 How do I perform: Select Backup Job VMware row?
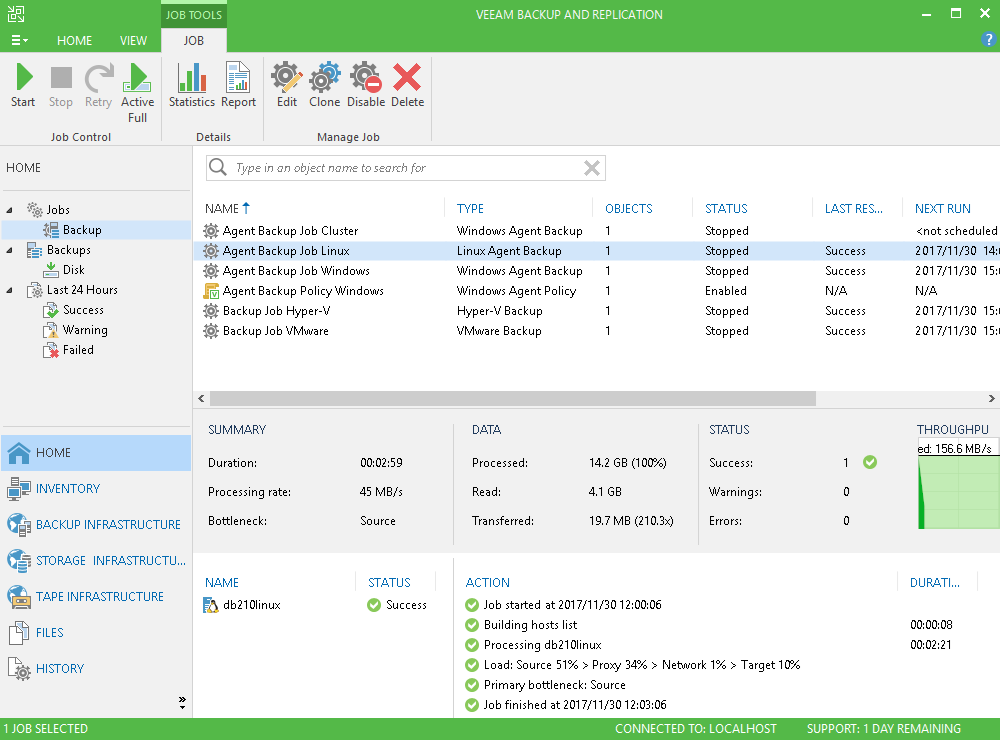coord(596,331)
